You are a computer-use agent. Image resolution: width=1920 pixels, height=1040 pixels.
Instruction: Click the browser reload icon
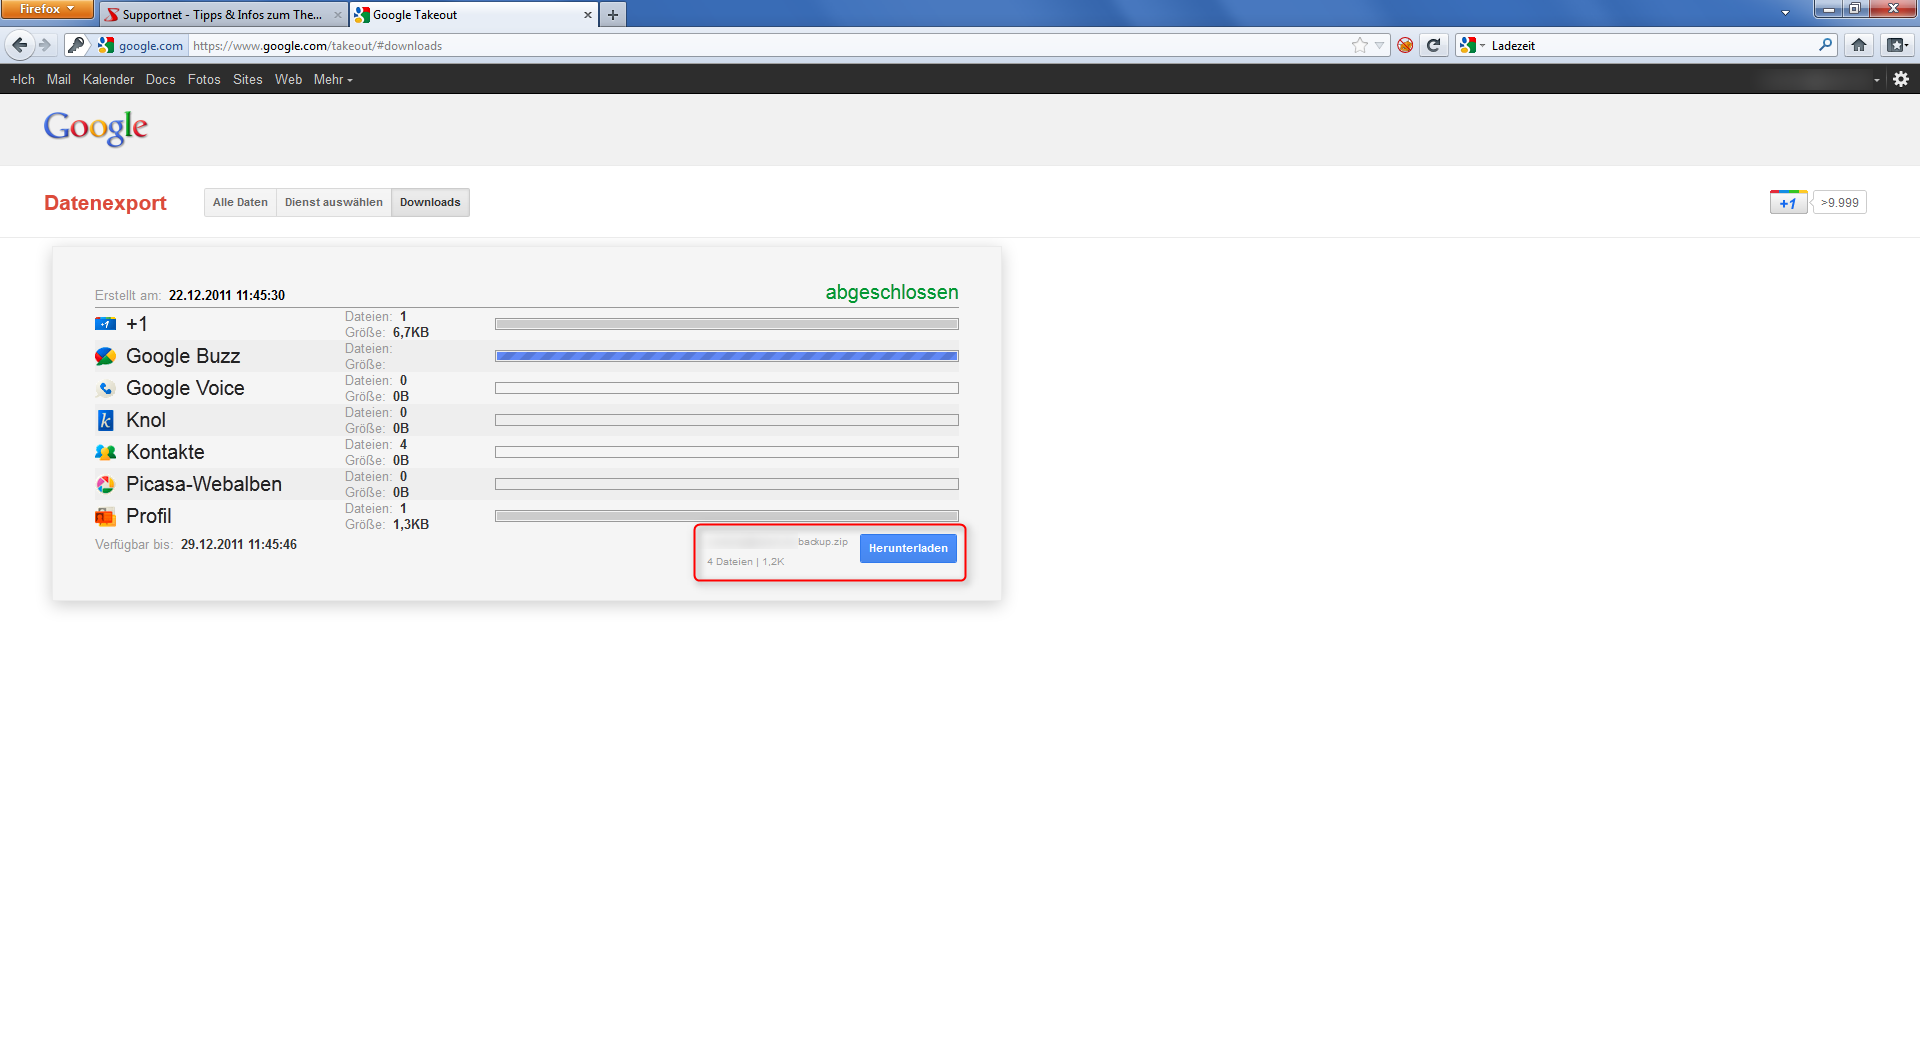tap(1434, 45)
